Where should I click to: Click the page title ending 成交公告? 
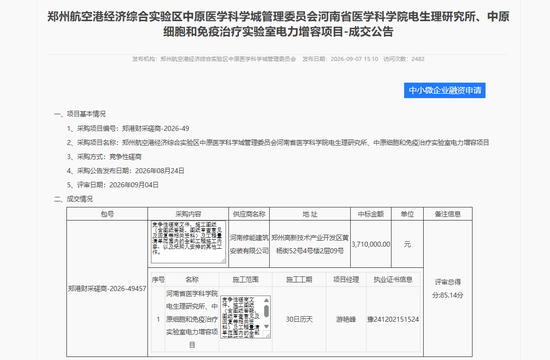(x=278, y=24)
